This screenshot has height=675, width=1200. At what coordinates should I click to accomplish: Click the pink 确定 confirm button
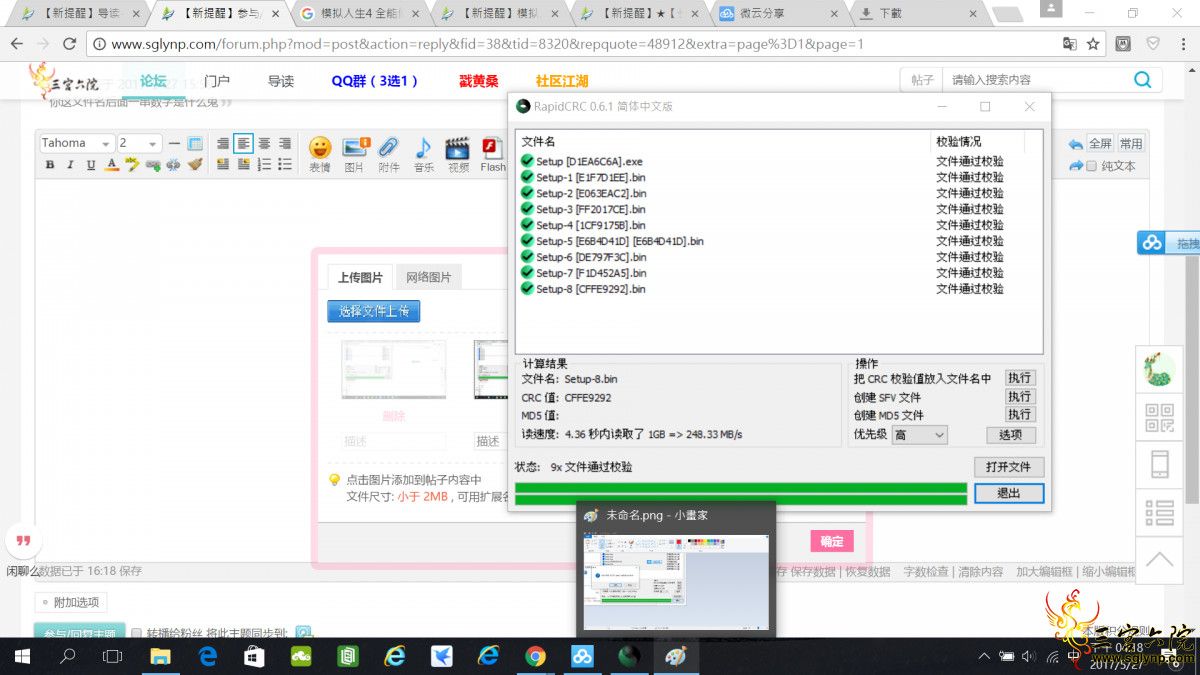[832, 541]
